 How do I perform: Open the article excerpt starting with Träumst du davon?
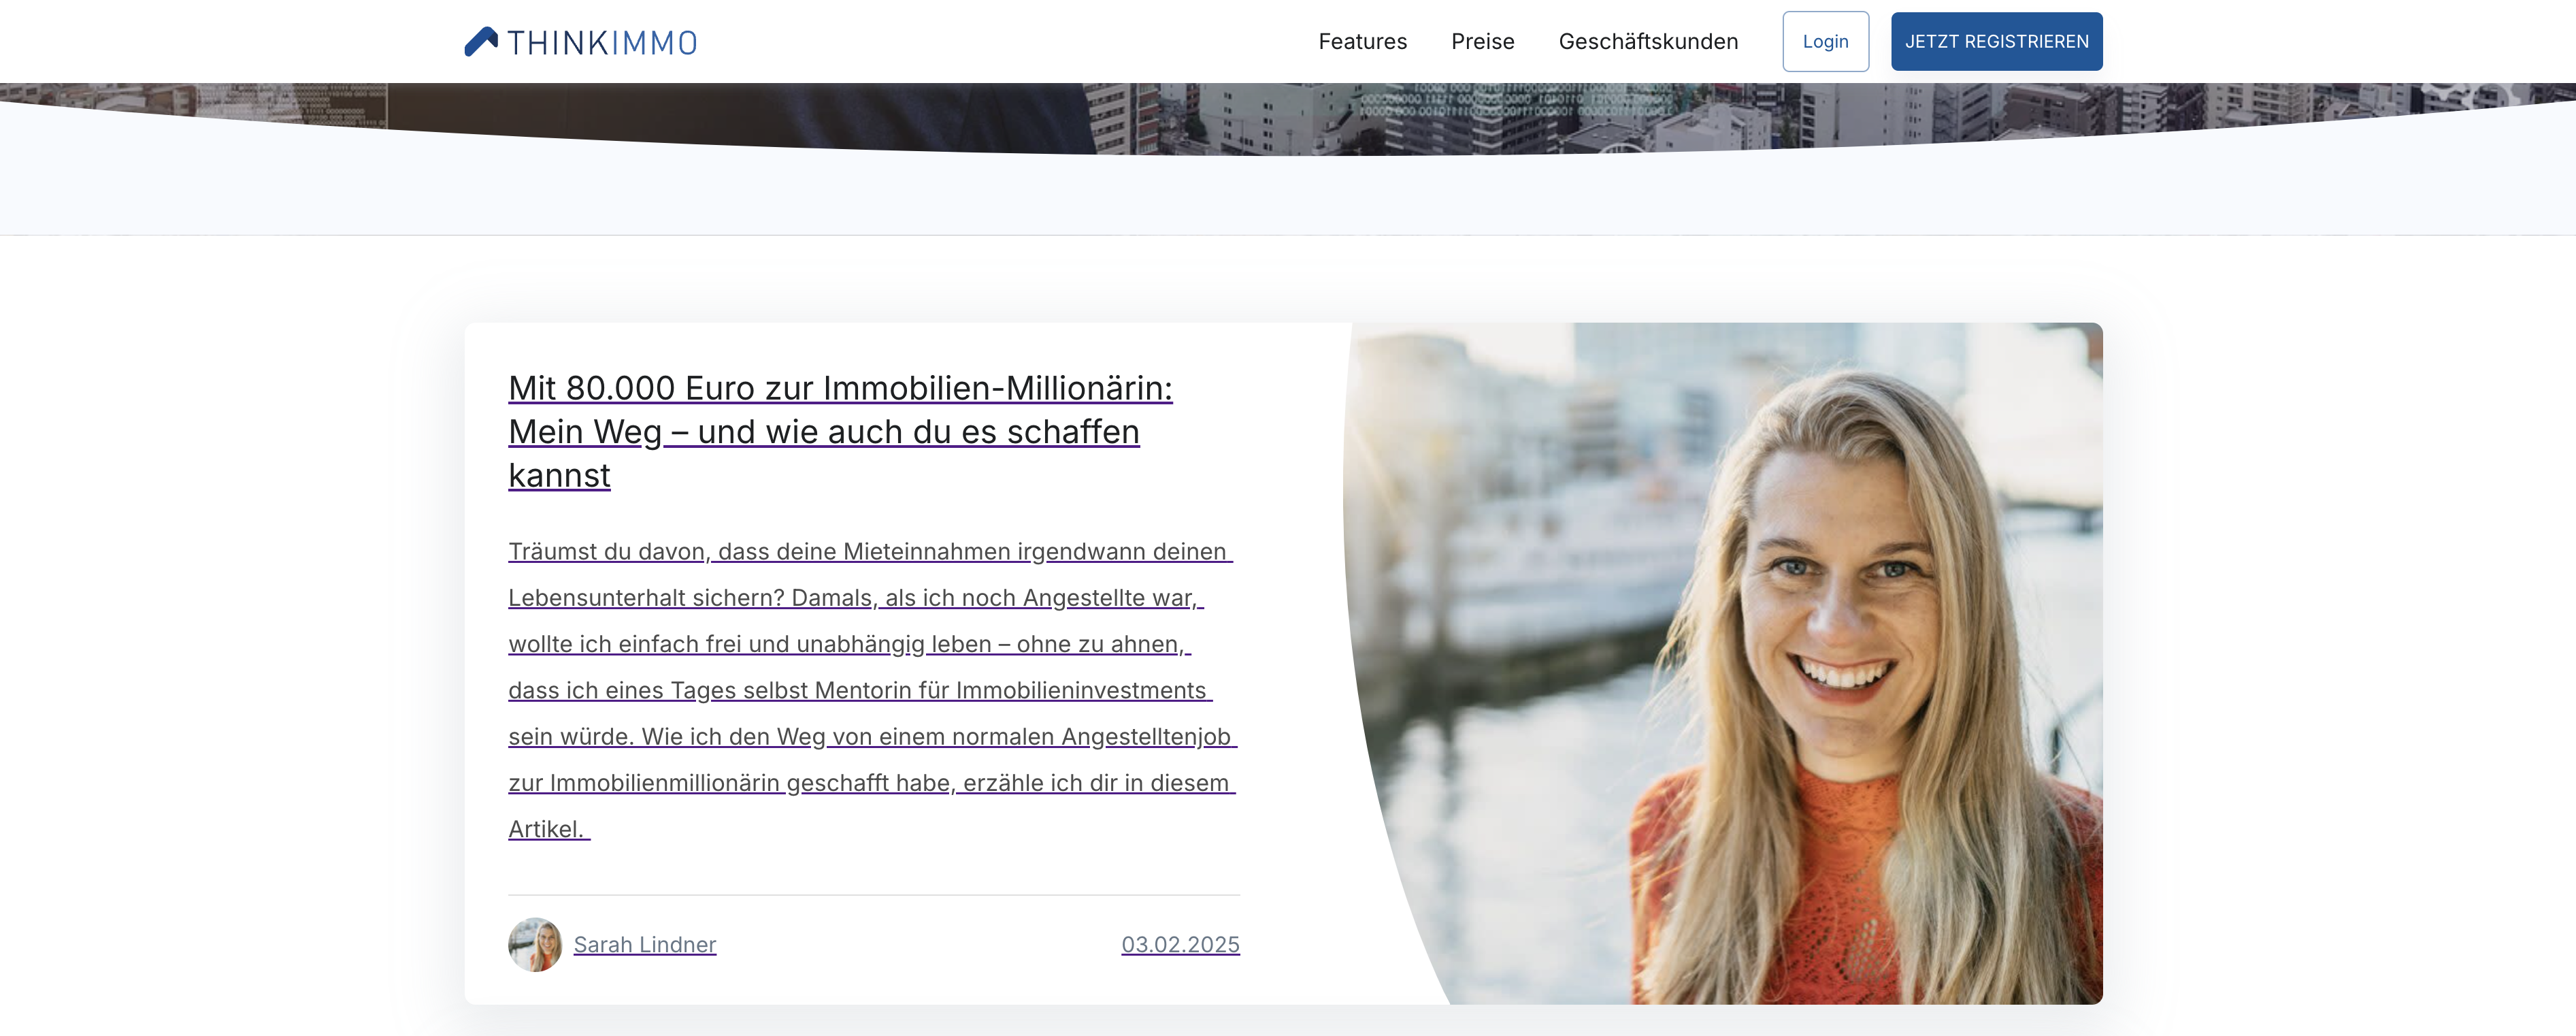873,690
